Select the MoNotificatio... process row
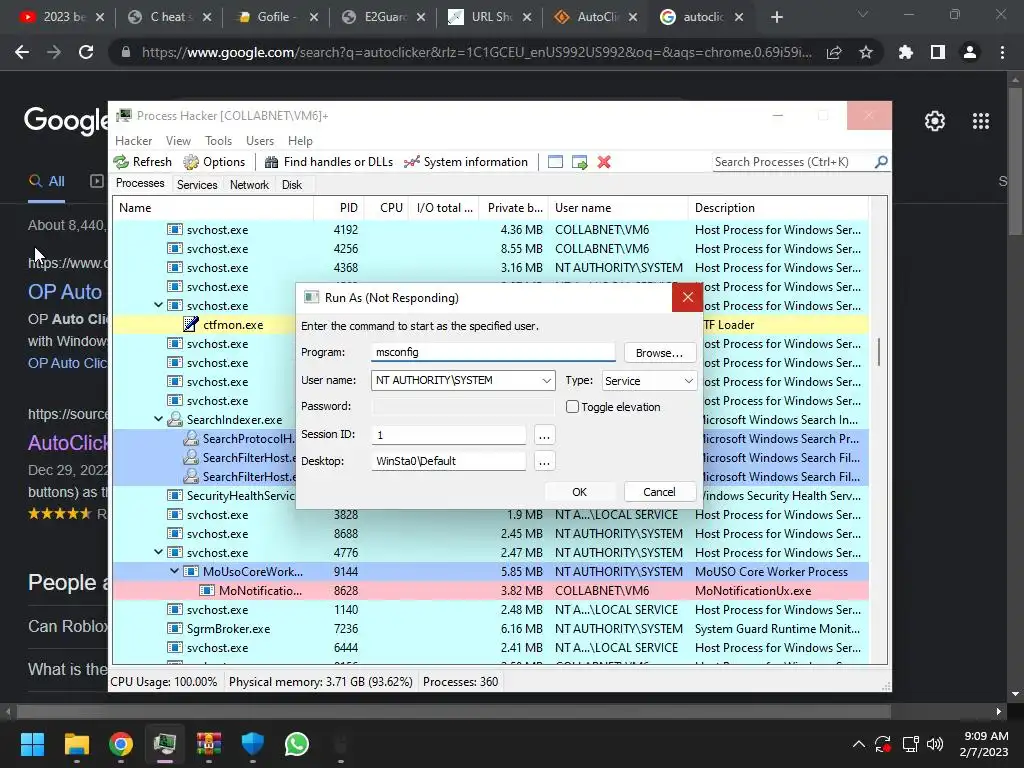This screenshot has width=1024, height=768. tap(490, 590)
